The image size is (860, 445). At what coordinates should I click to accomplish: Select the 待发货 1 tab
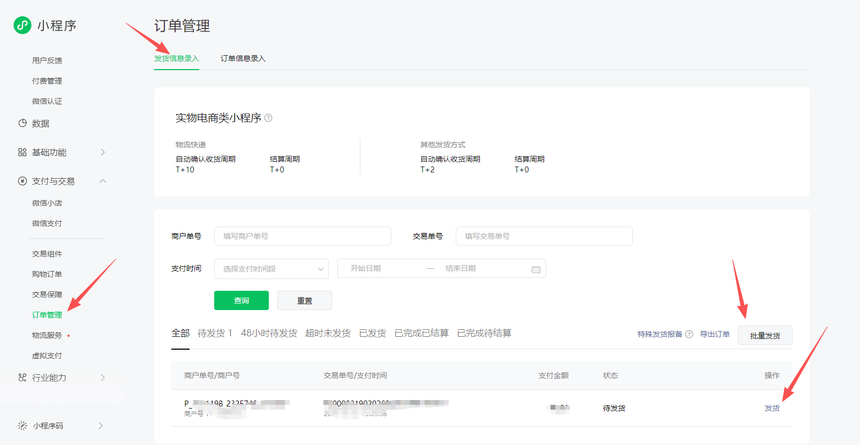point(215,333)
